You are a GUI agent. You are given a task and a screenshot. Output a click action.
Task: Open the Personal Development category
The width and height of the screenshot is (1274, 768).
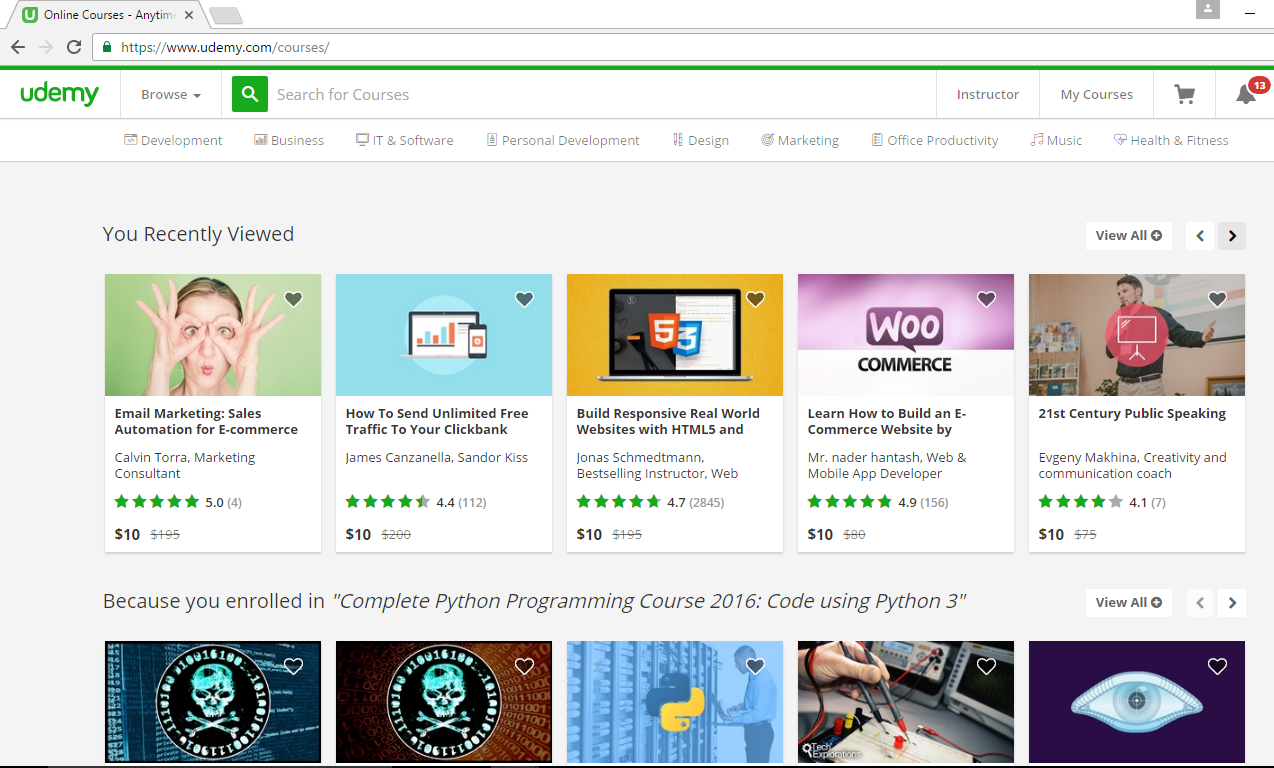coord(563,140)
